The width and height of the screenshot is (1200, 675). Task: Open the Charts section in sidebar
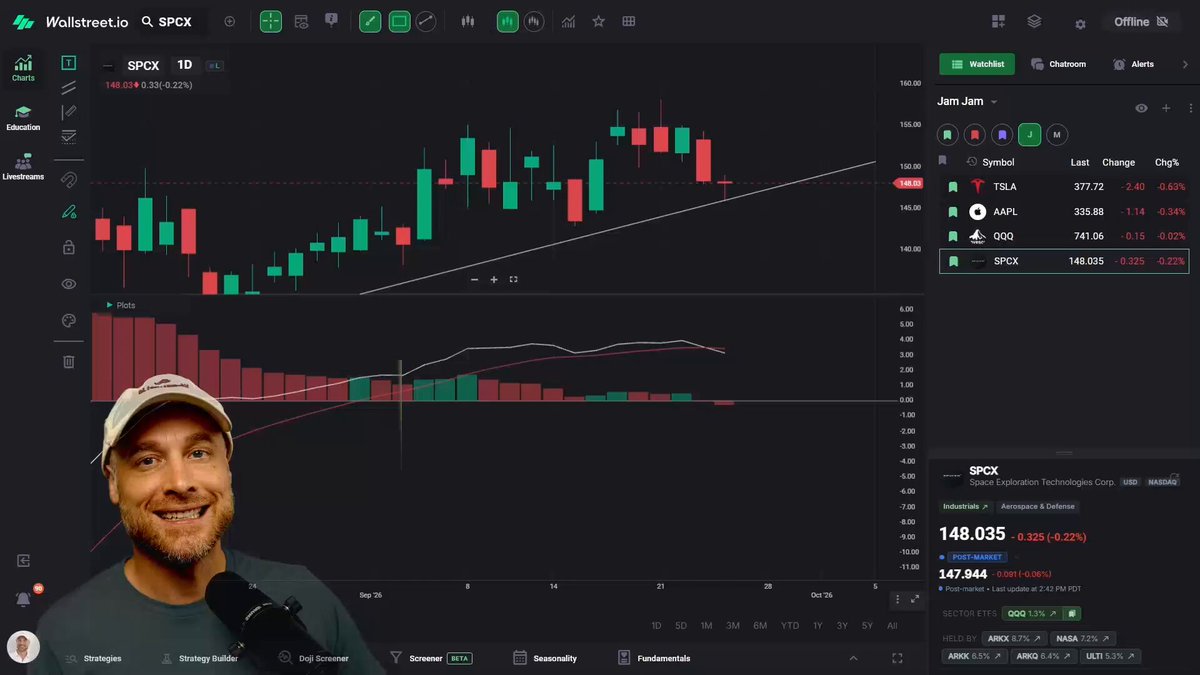pos(23,68)
